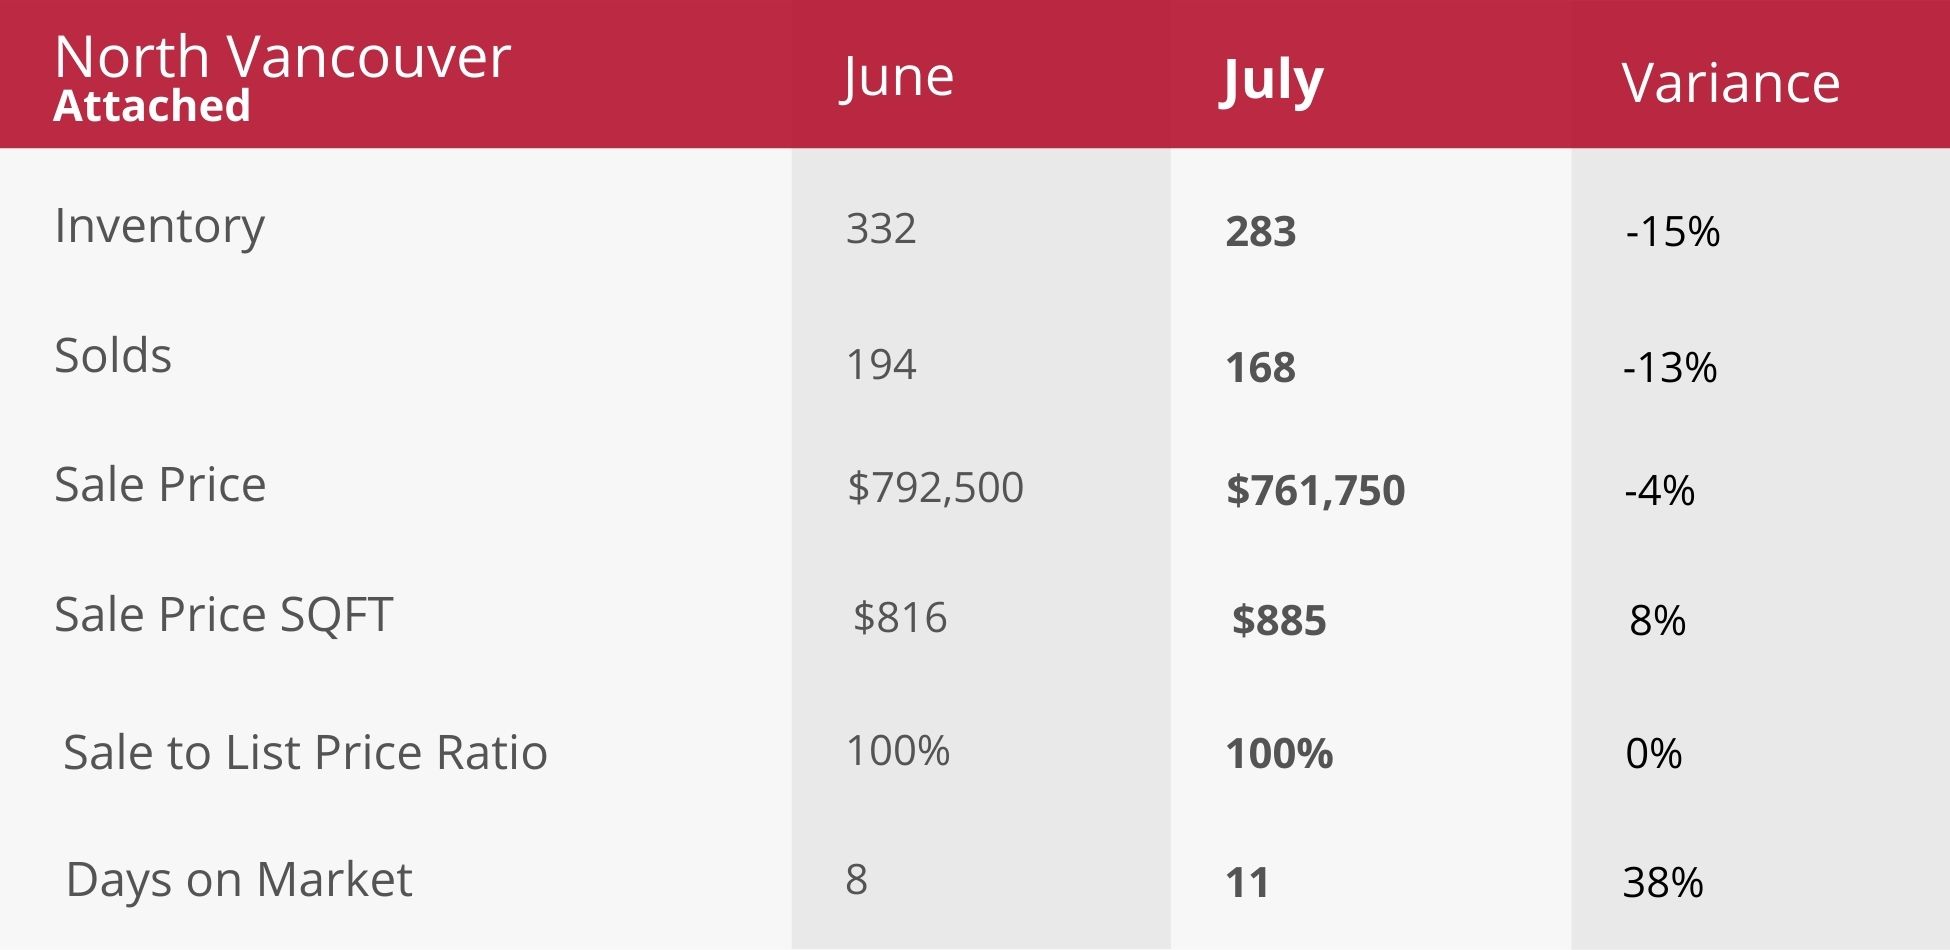Select July solds value 168

click(x=1260, y=368)
